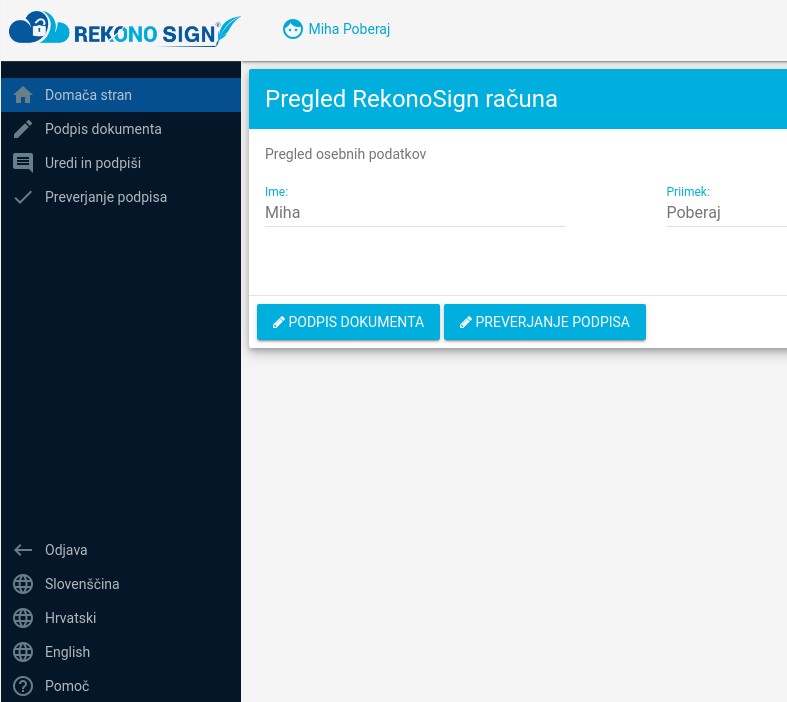The height and width of the screenshot is (702, 787).
Task: Open Pomoč help item
Action: tap(121, 686)
